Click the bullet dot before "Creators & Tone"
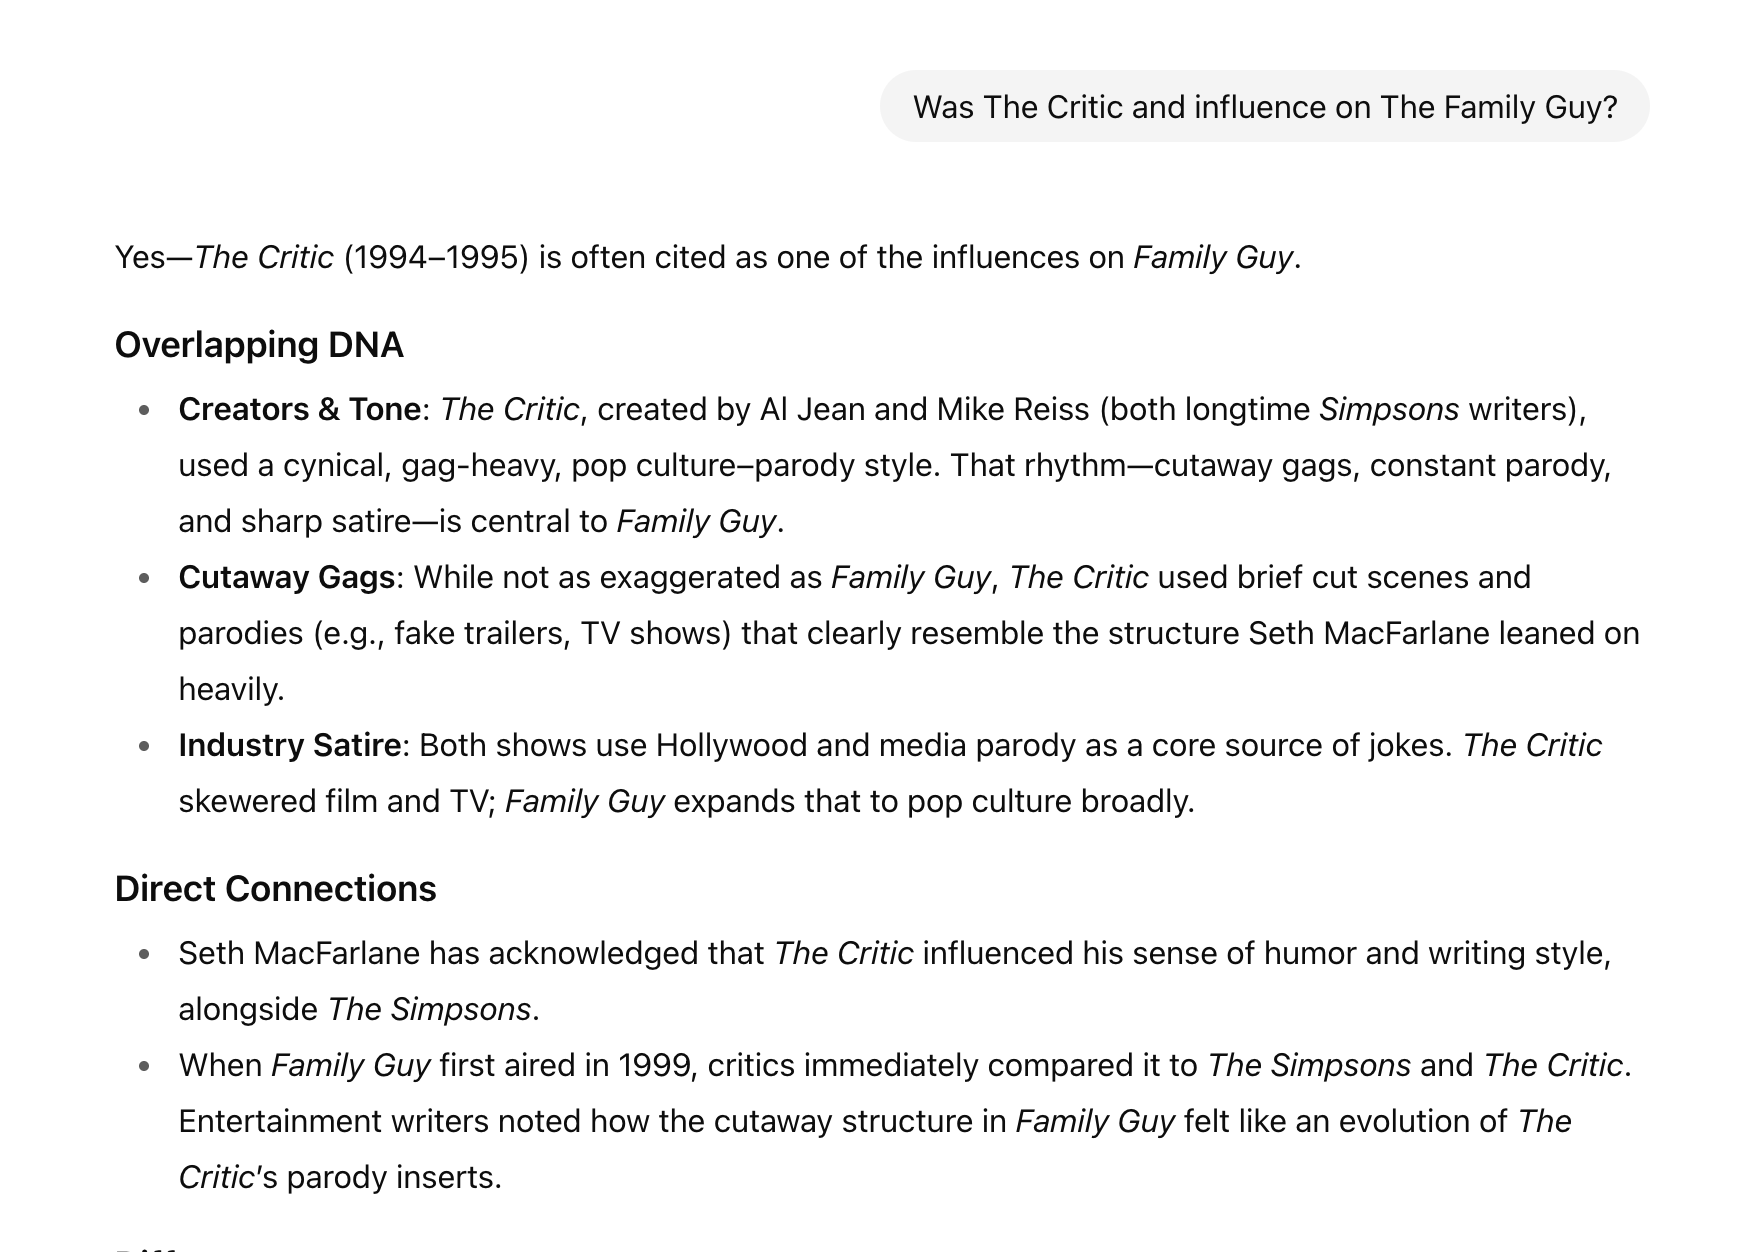Image resolution: width=1748 pixels, height=1252 pixels. coord(144,410)
